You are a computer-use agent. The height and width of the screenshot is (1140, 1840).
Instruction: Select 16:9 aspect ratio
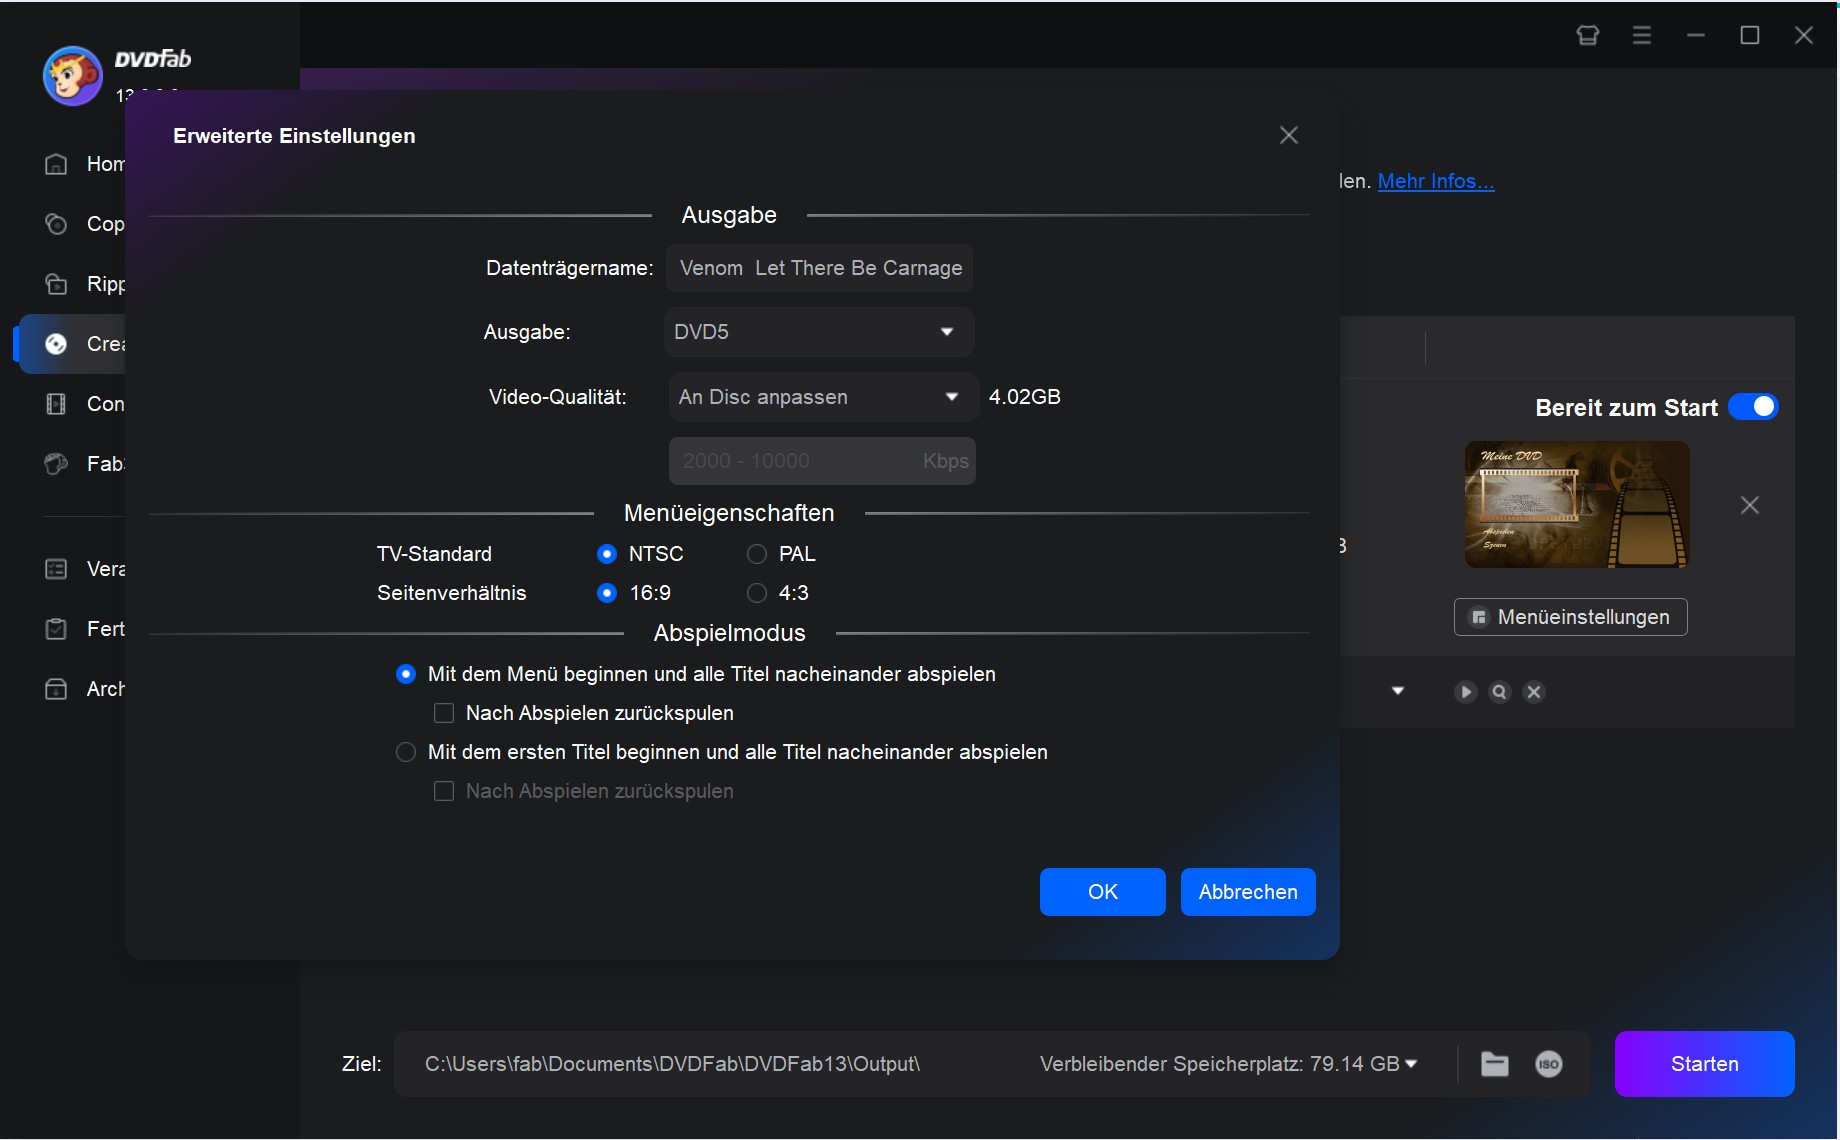[607, 593]
